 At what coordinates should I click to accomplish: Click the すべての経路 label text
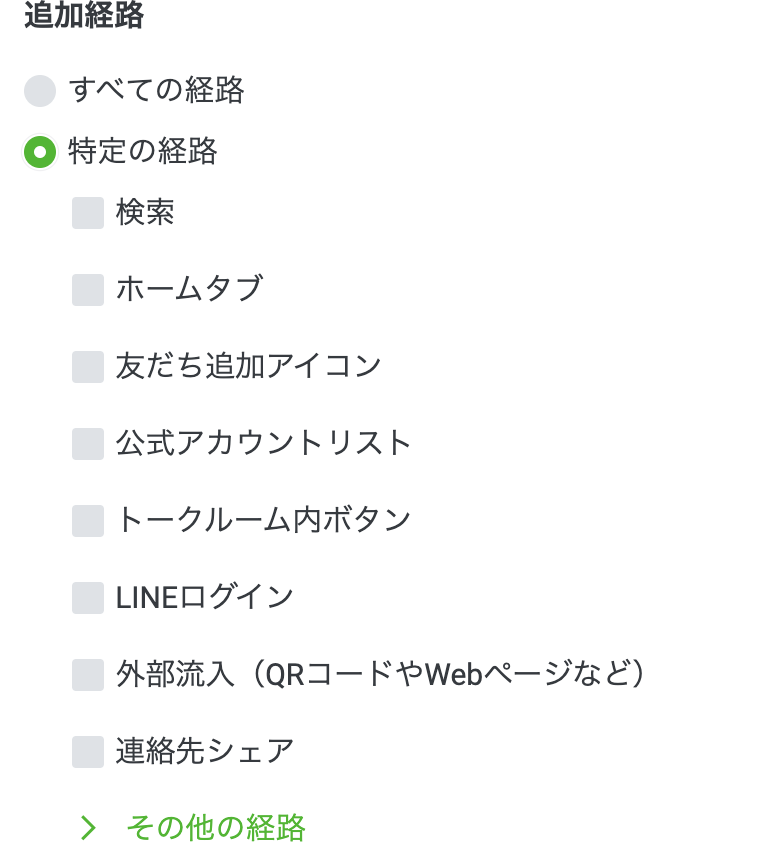tap(157, 91)
